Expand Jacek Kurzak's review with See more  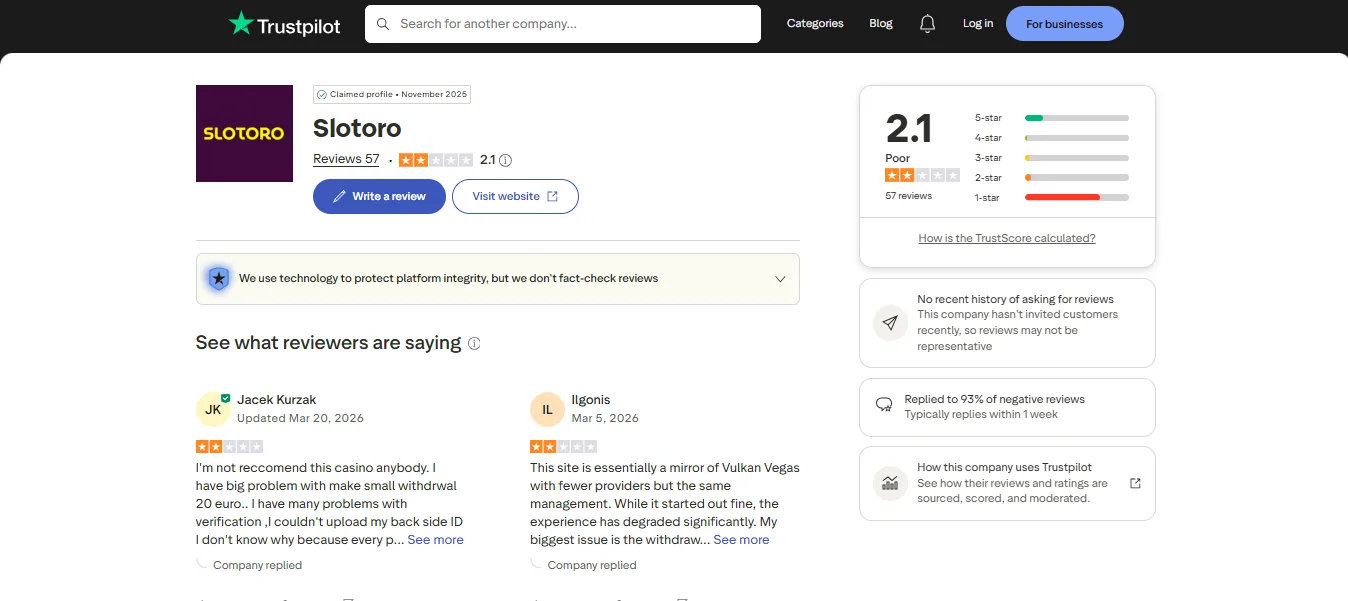[435, 540]
